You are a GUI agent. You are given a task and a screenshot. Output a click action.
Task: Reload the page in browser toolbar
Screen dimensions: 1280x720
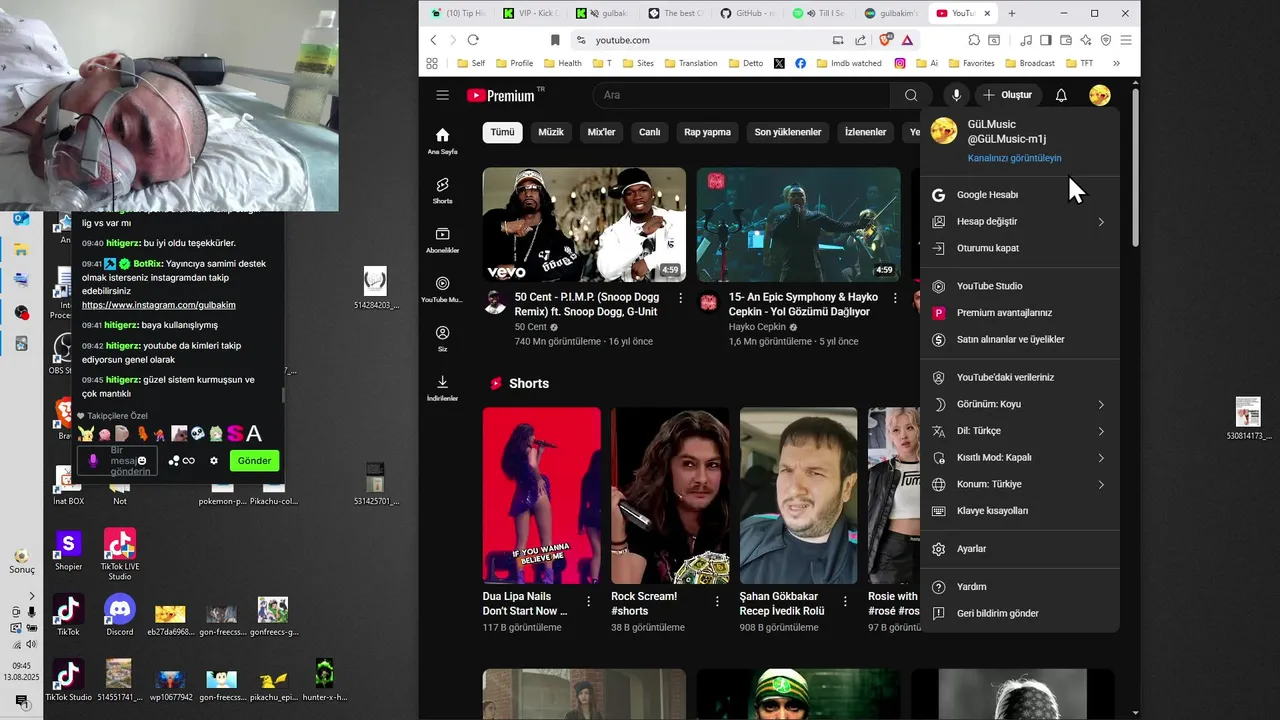(x=473, y=40)
